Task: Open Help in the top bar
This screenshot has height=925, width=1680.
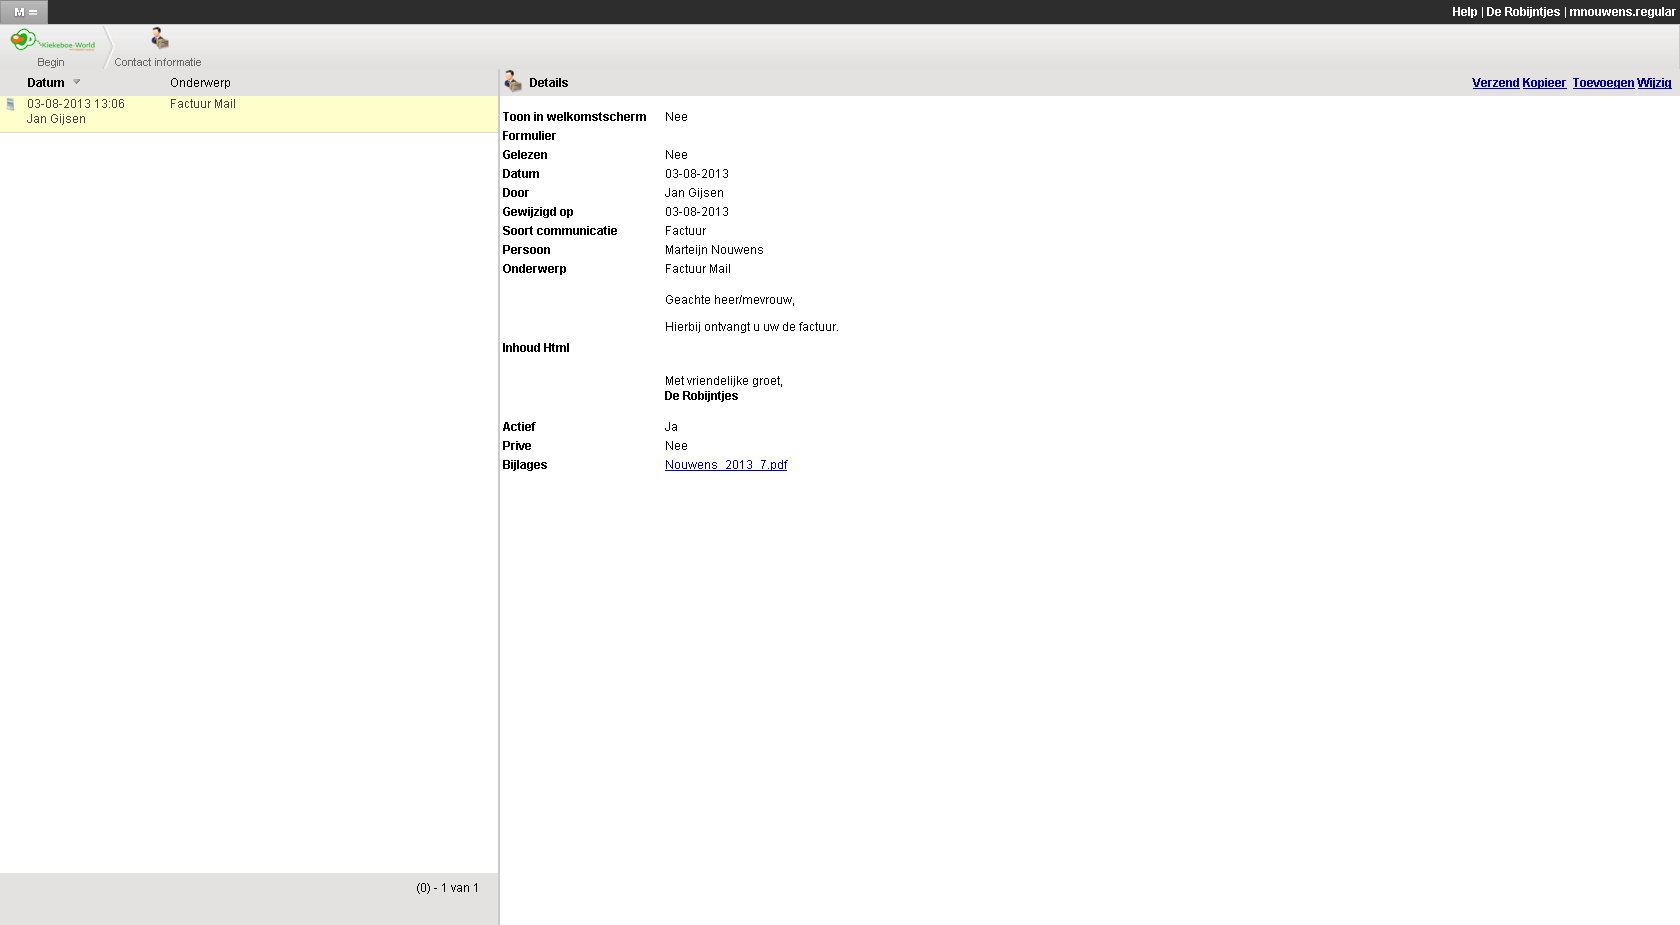Action: pos(1464,12)
